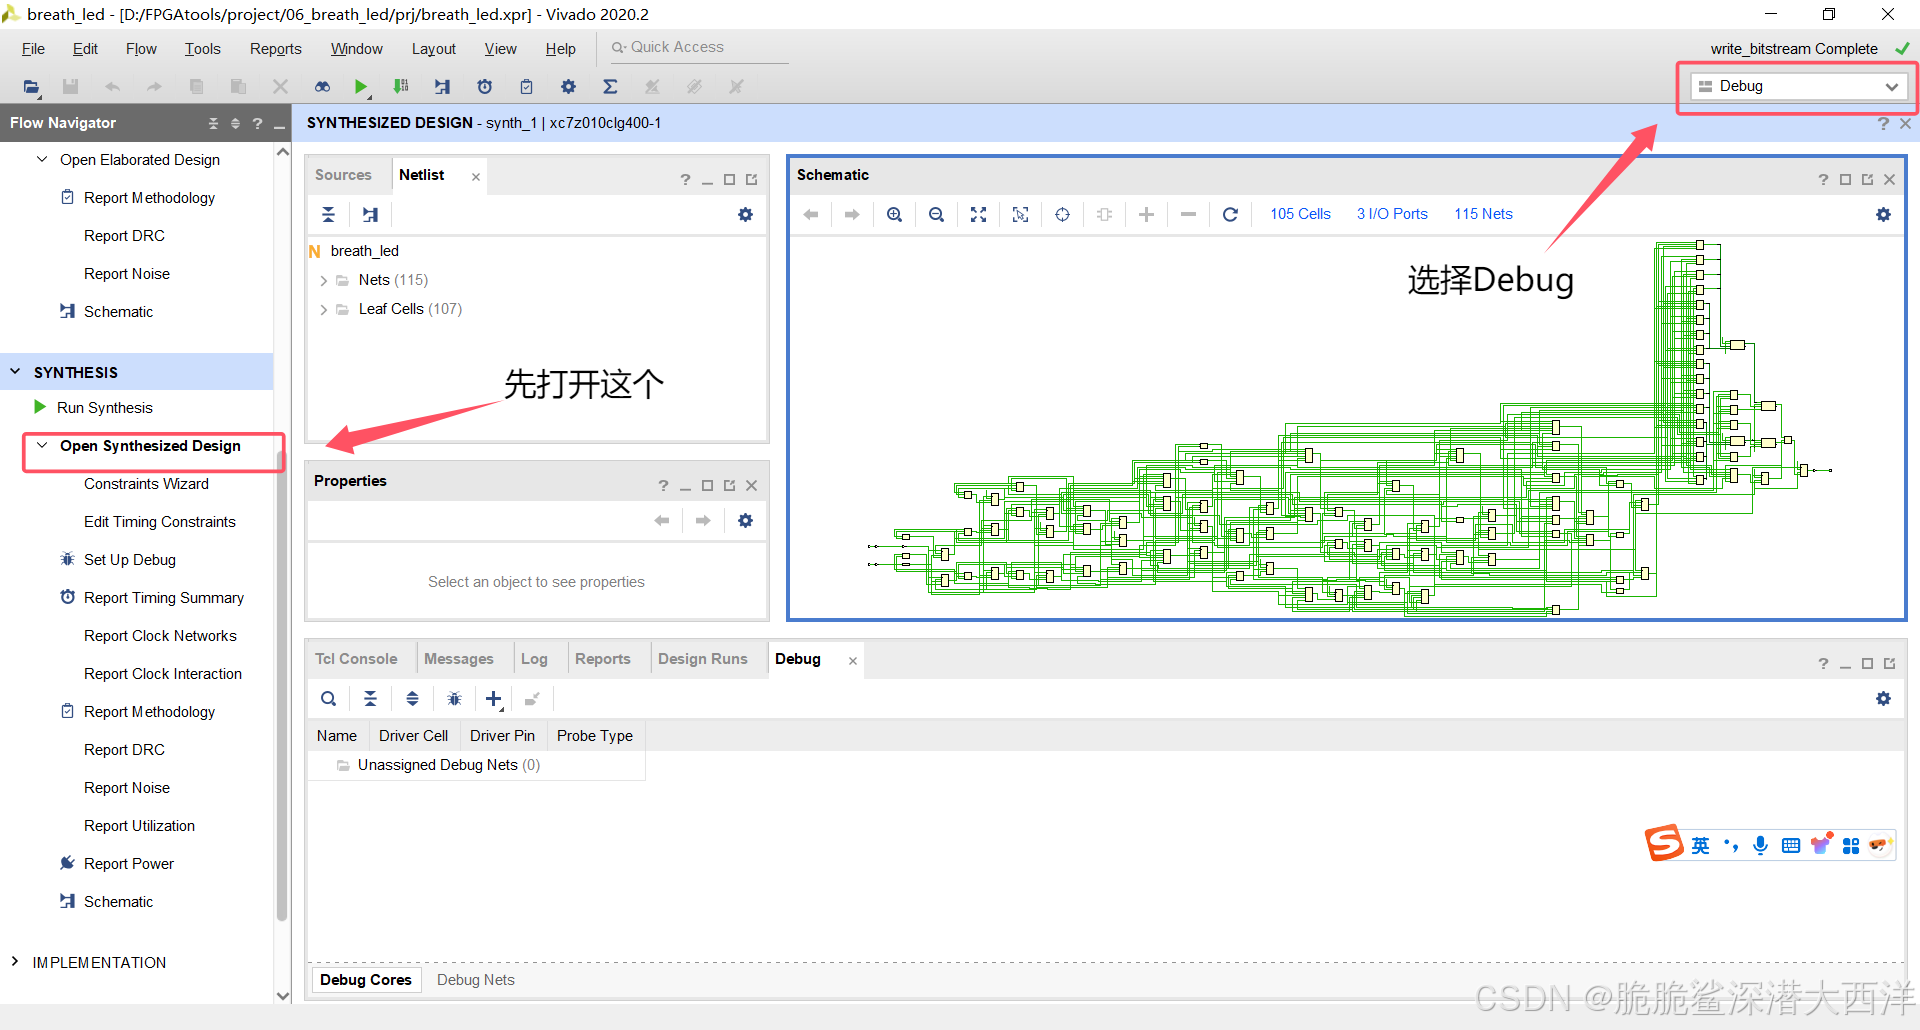Click Flow Navigator expand all icon

tap(236, 123)
